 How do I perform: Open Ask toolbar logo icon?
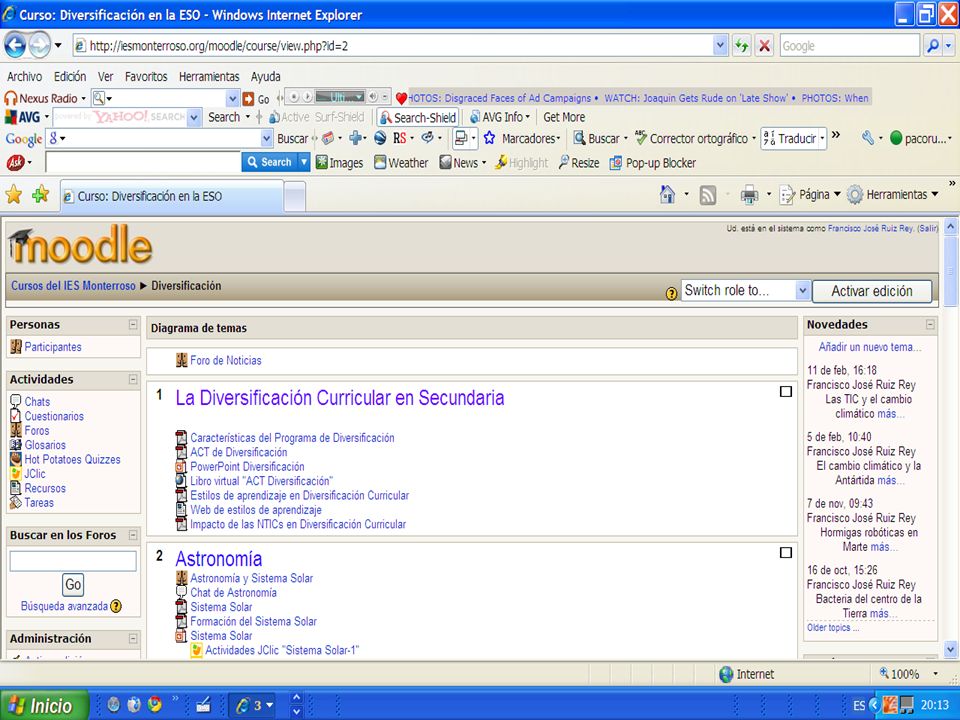point(15,162)
